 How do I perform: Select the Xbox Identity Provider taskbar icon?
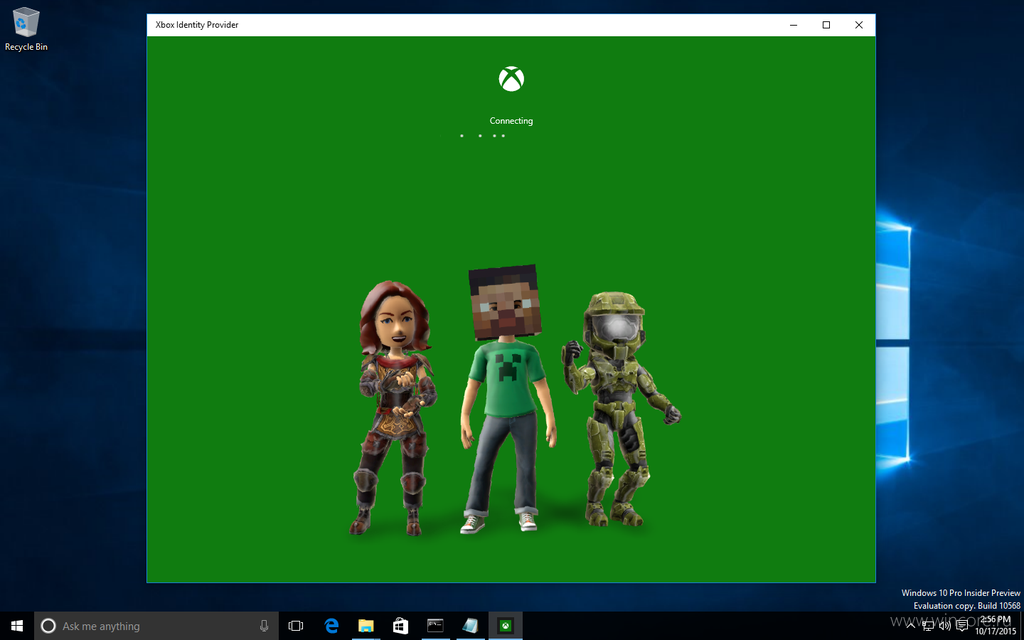(505, 626)
